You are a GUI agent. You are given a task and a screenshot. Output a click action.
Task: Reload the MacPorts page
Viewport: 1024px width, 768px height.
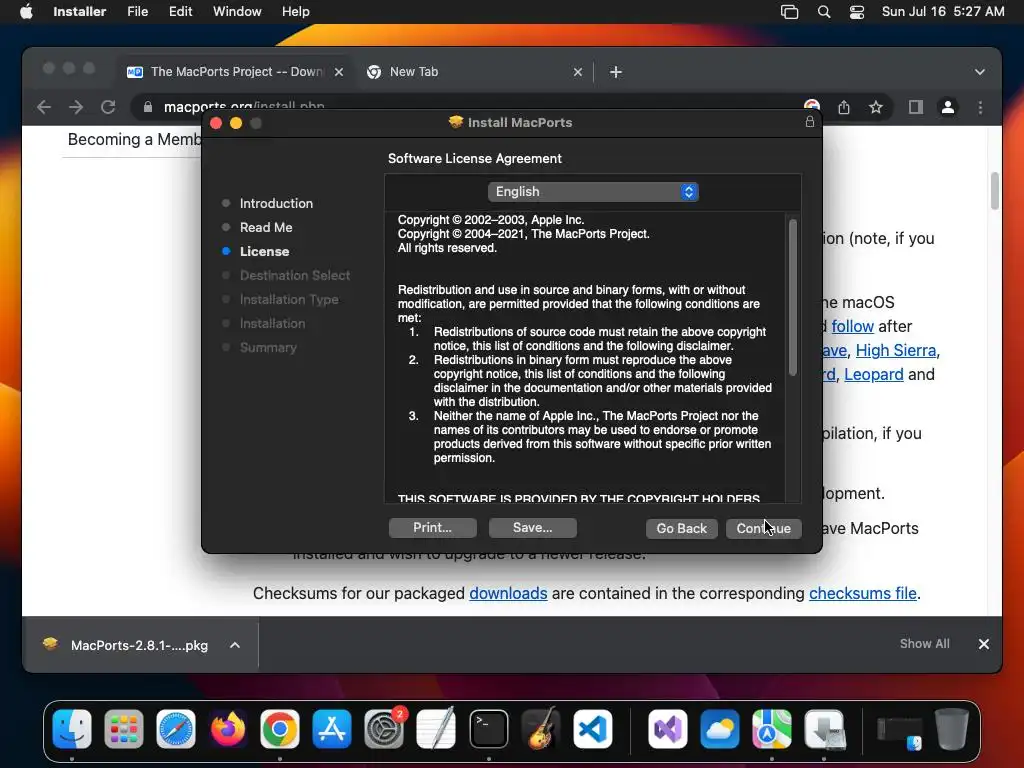108,107
